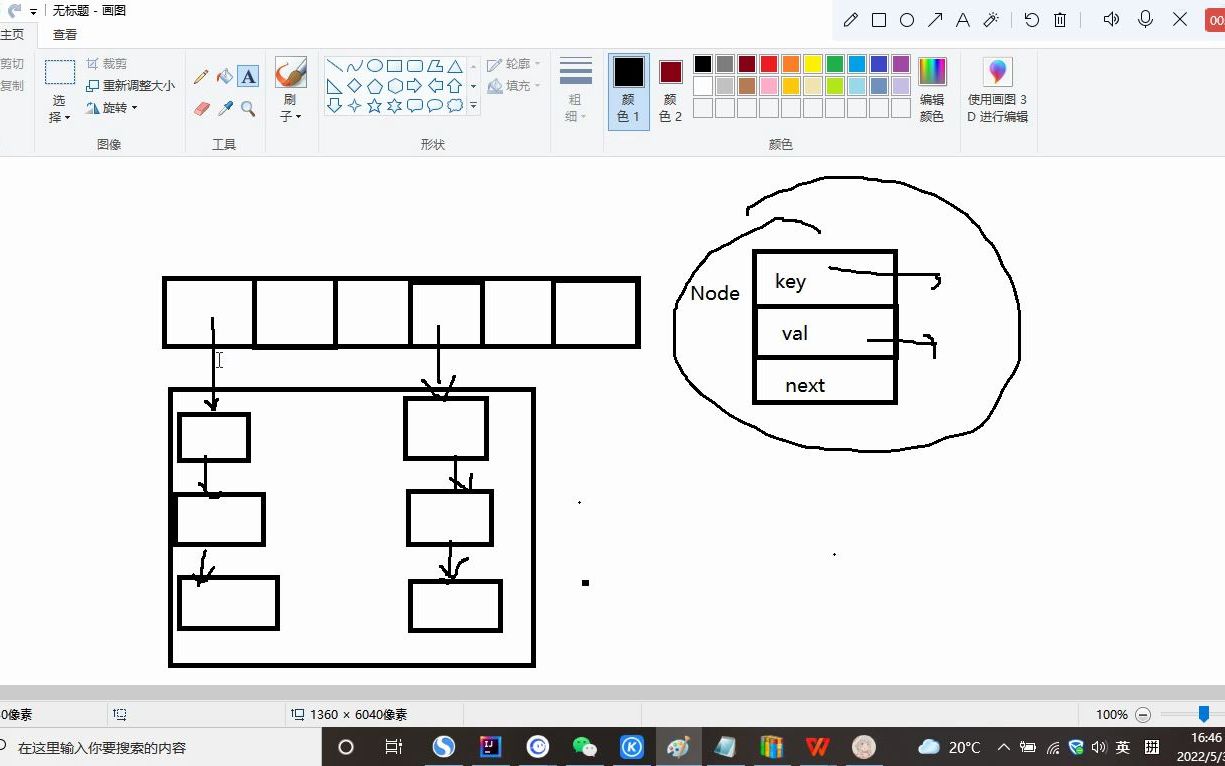The height and width of the screenshot is (766, 1225).
Task: Show the next row of shapes
Action: [473, 86]
